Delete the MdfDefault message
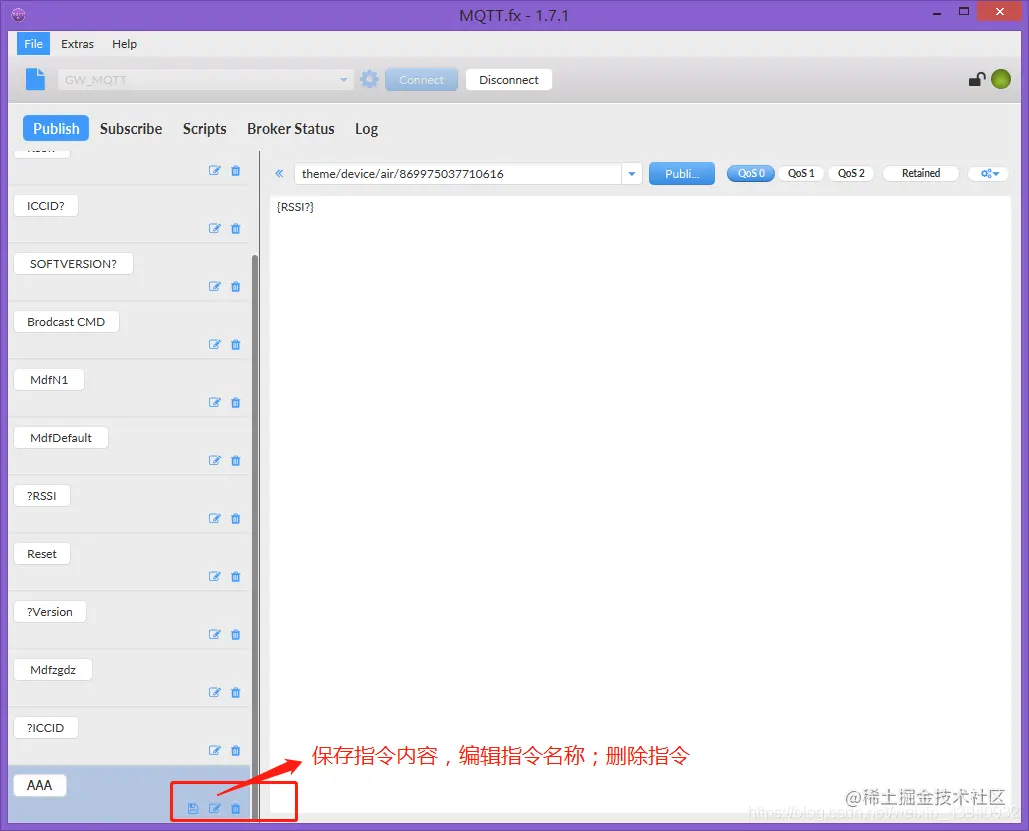The width and height of the screenshot is (1029, 831). (236, 460)
